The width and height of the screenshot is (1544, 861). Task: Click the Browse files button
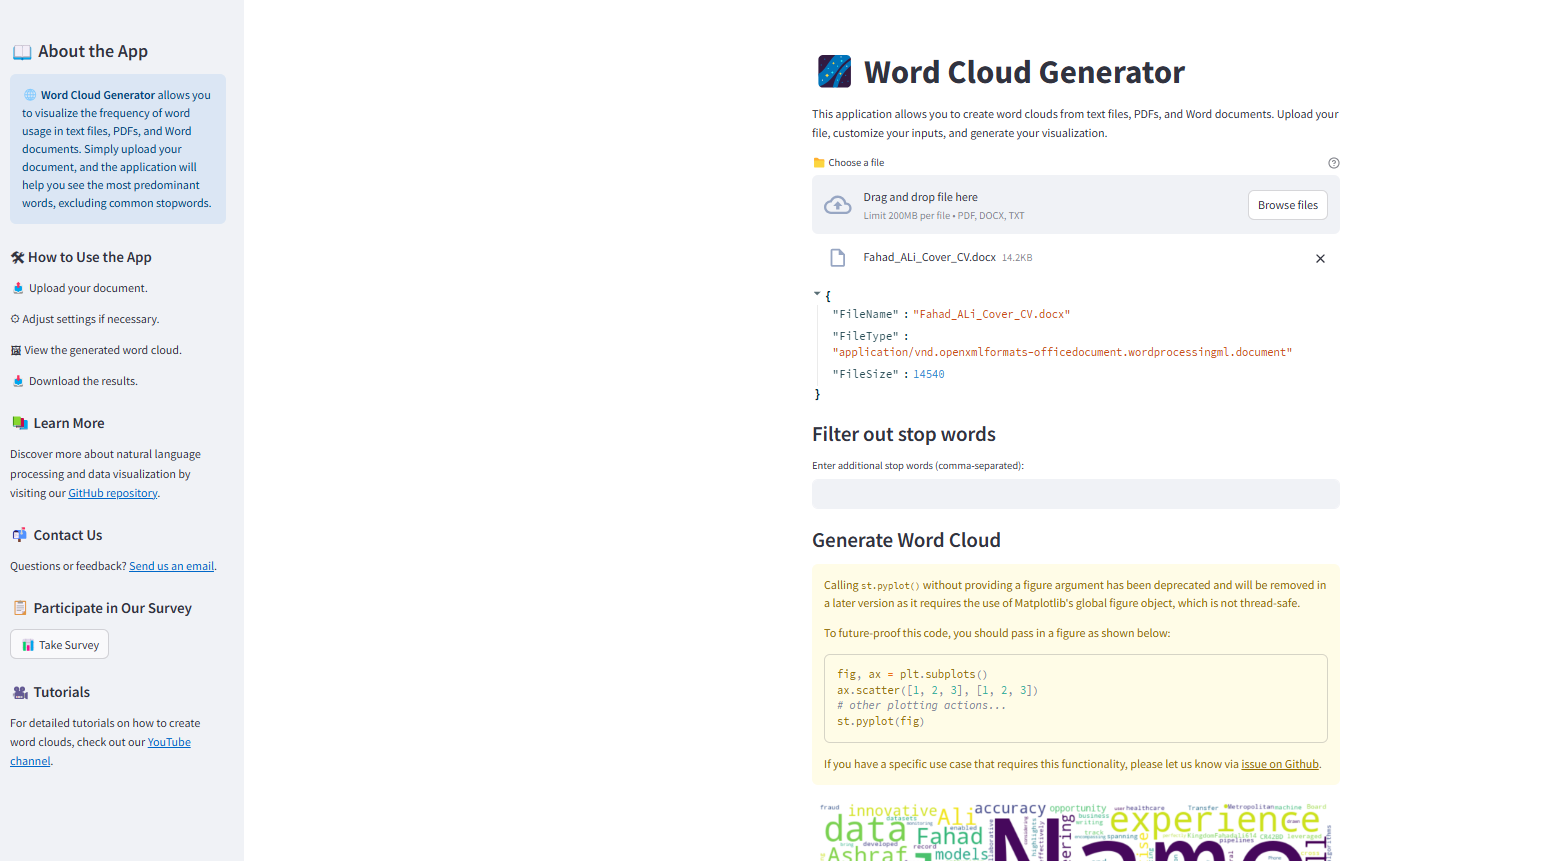click(x=1288, y=205)
